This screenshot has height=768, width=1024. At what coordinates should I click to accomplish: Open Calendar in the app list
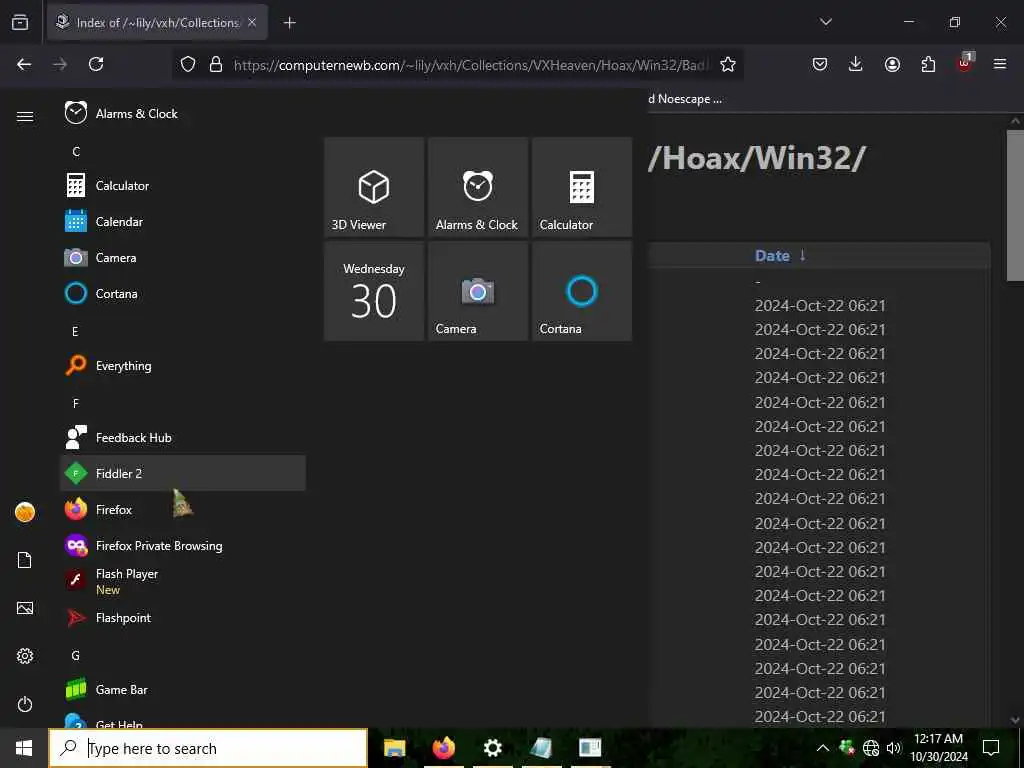pyautogui.click(x=183, y=221)
